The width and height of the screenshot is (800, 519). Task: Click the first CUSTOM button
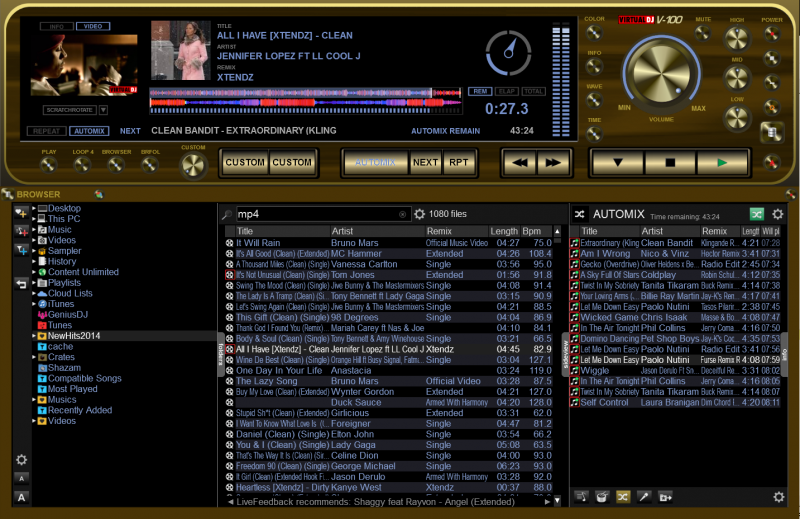[245, 163]
